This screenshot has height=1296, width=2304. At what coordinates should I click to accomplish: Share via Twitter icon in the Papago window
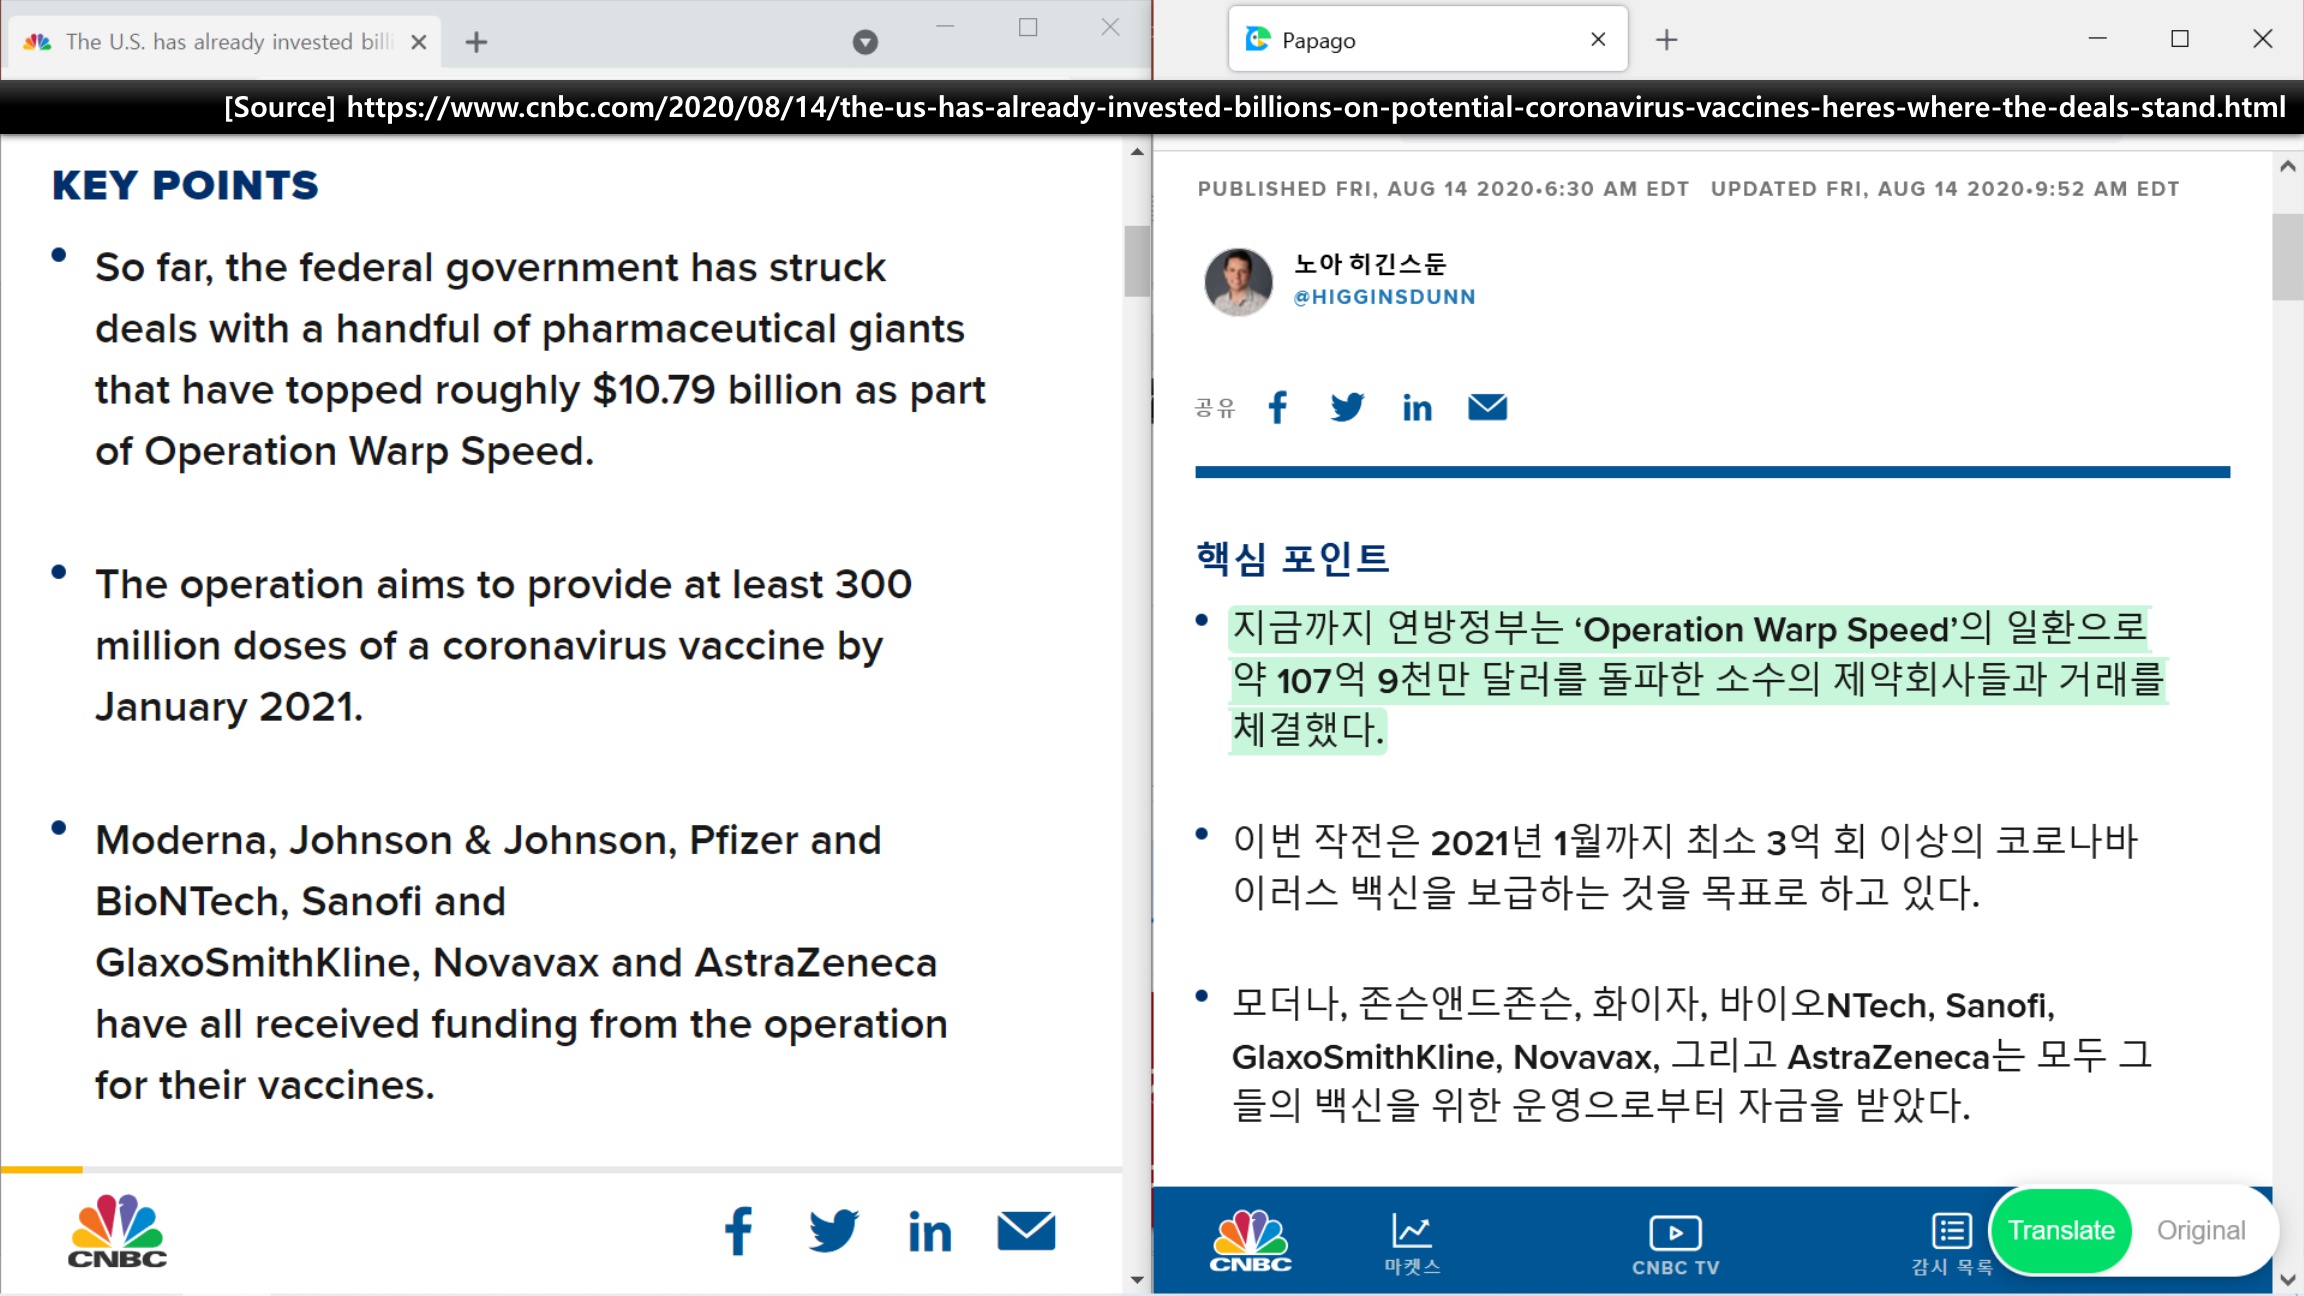[1347, 407]
